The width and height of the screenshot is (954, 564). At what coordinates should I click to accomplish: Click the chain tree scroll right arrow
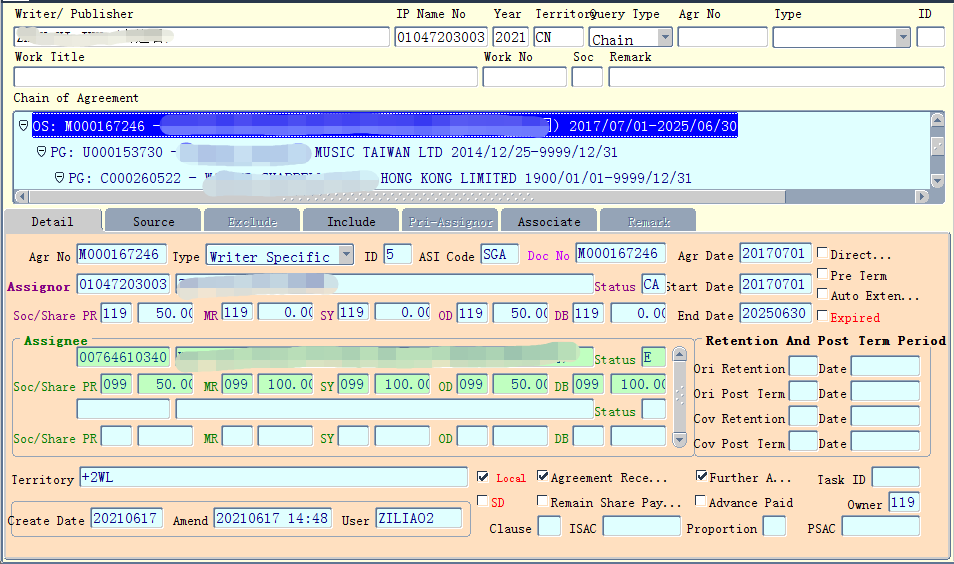pyautogui.click(x=922, y=197)
